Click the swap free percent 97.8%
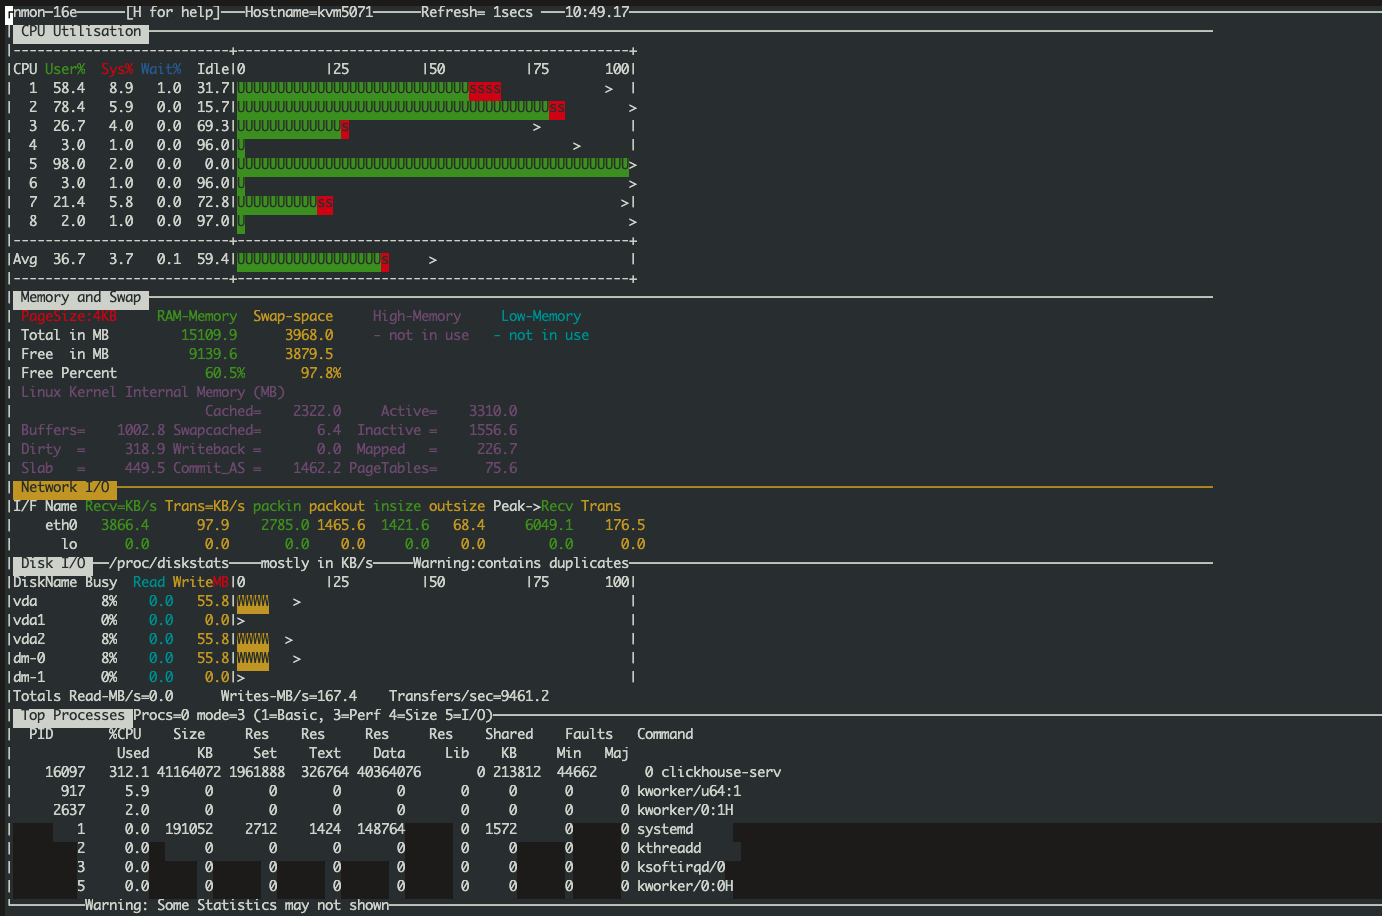The image size is (1382, 916). point(321,373)
